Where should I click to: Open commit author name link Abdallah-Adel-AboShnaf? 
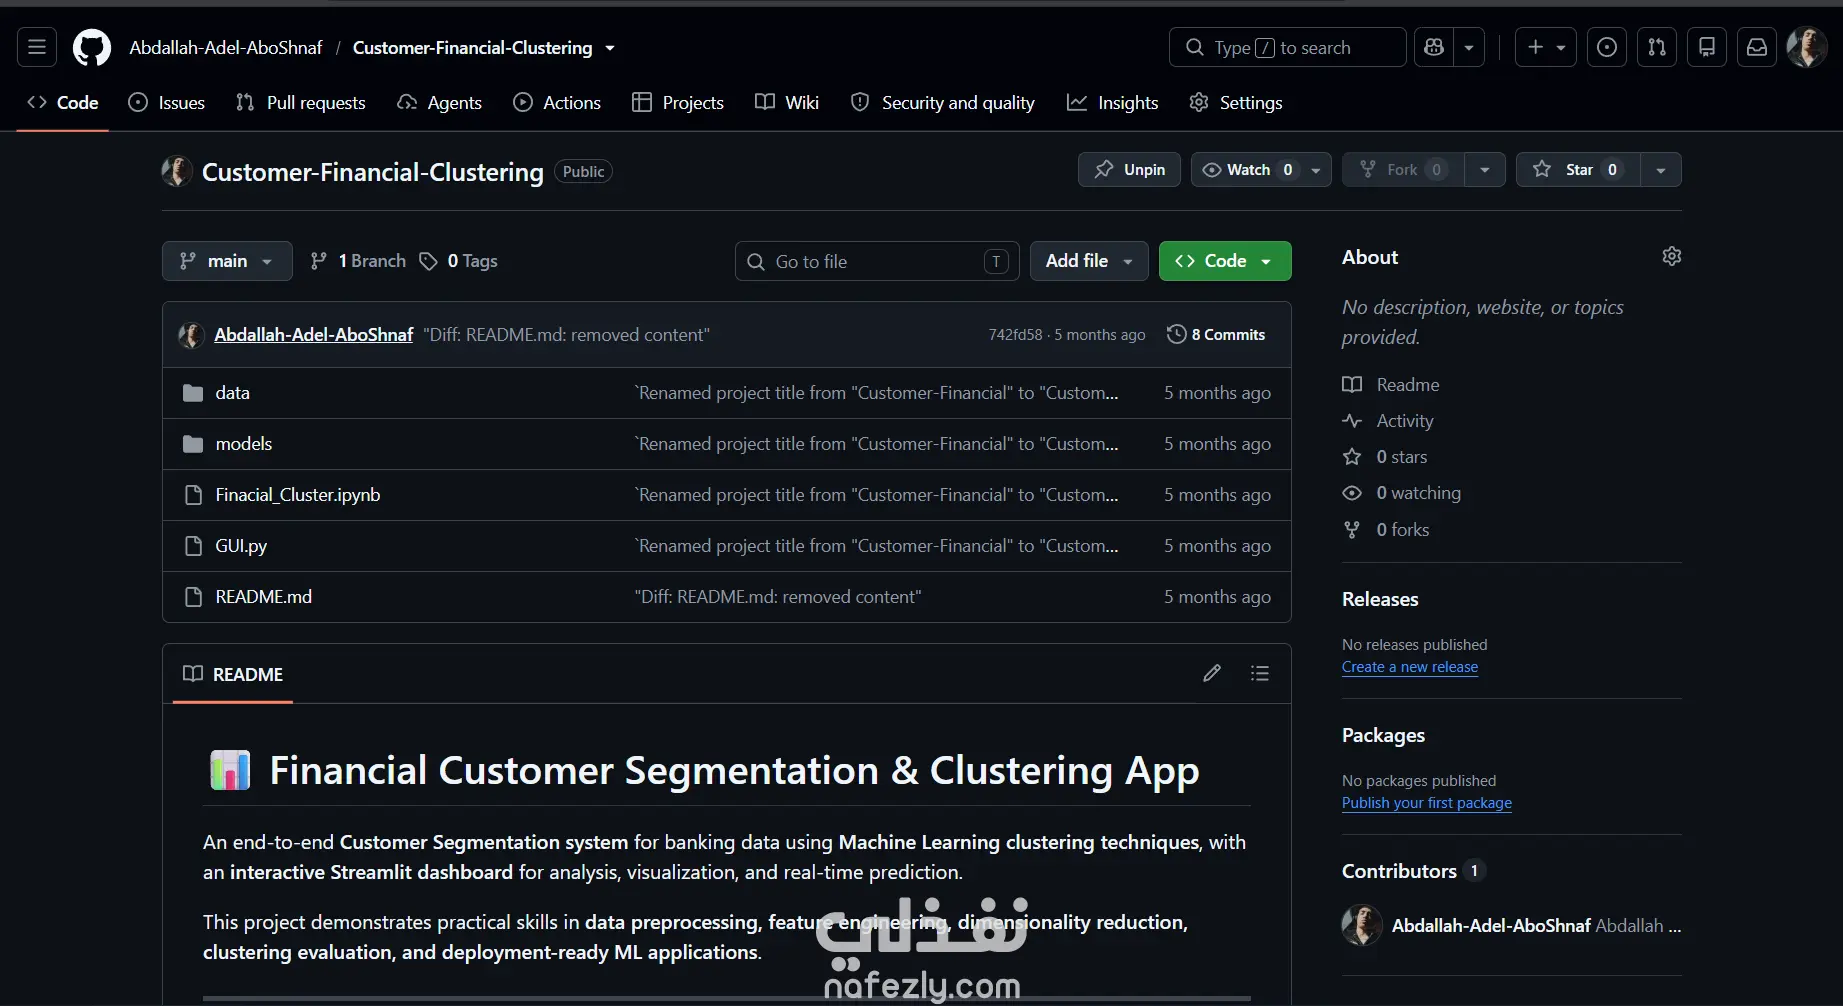313,335
